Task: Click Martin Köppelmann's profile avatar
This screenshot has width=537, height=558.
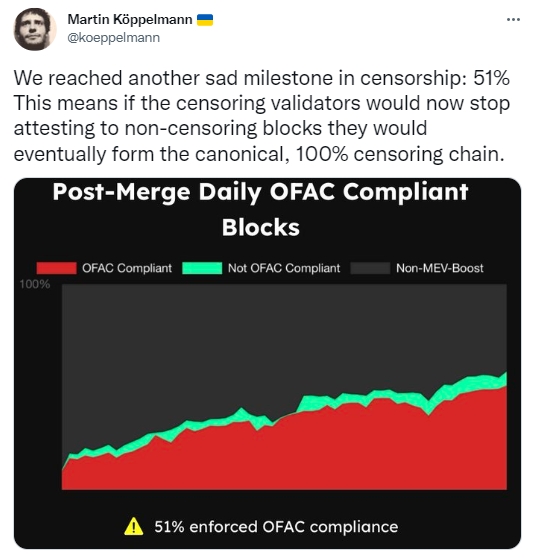Action: tap(35, 29)
